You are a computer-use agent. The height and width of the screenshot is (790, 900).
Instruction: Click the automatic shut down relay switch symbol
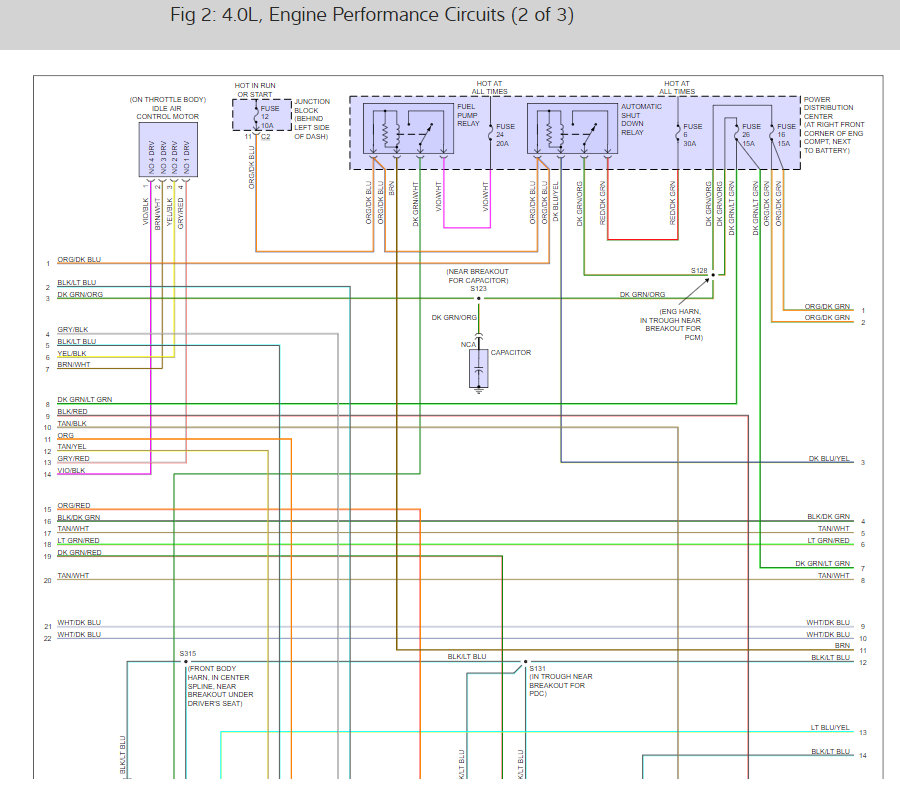[x=591, y=134]
